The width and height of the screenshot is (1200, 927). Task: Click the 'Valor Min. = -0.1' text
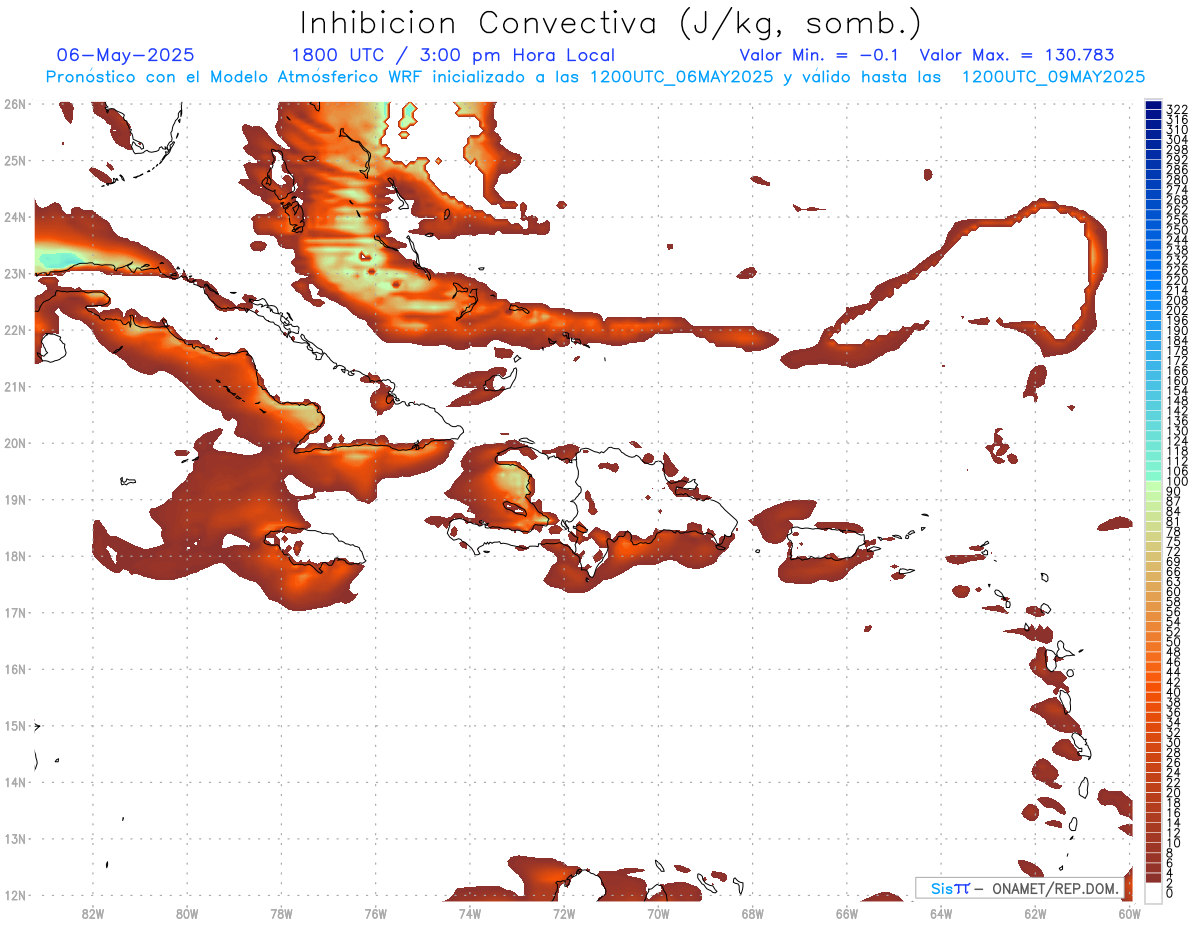pos(819,55)
